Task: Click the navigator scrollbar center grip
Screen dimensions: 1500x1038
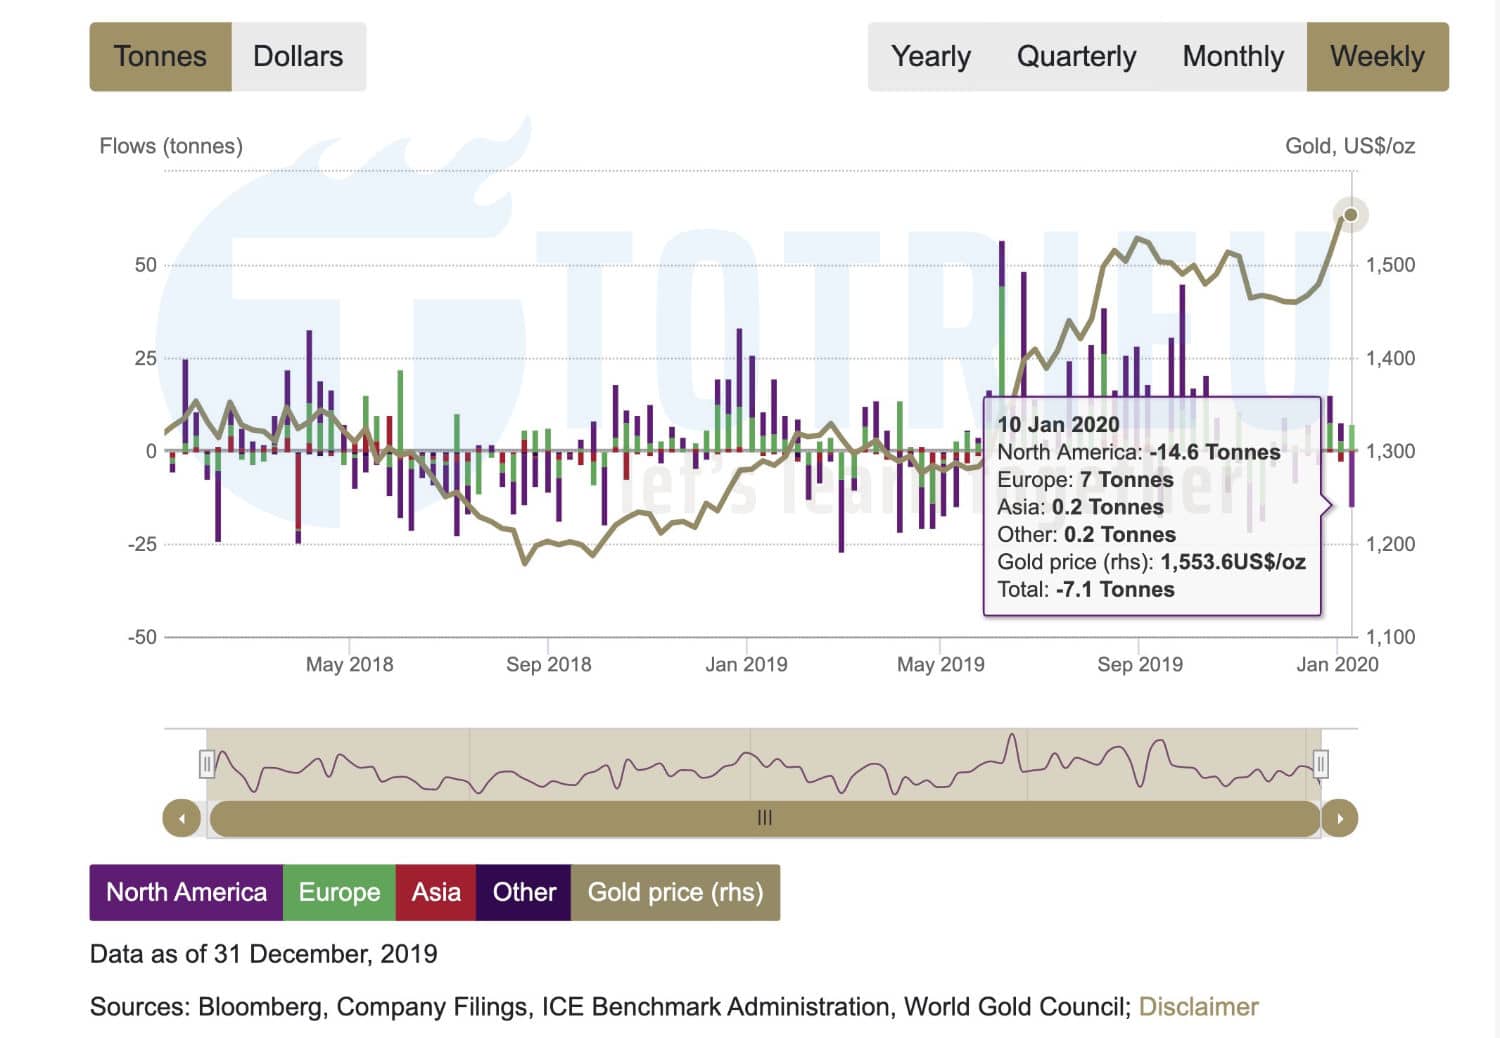Action: point(764,817)
